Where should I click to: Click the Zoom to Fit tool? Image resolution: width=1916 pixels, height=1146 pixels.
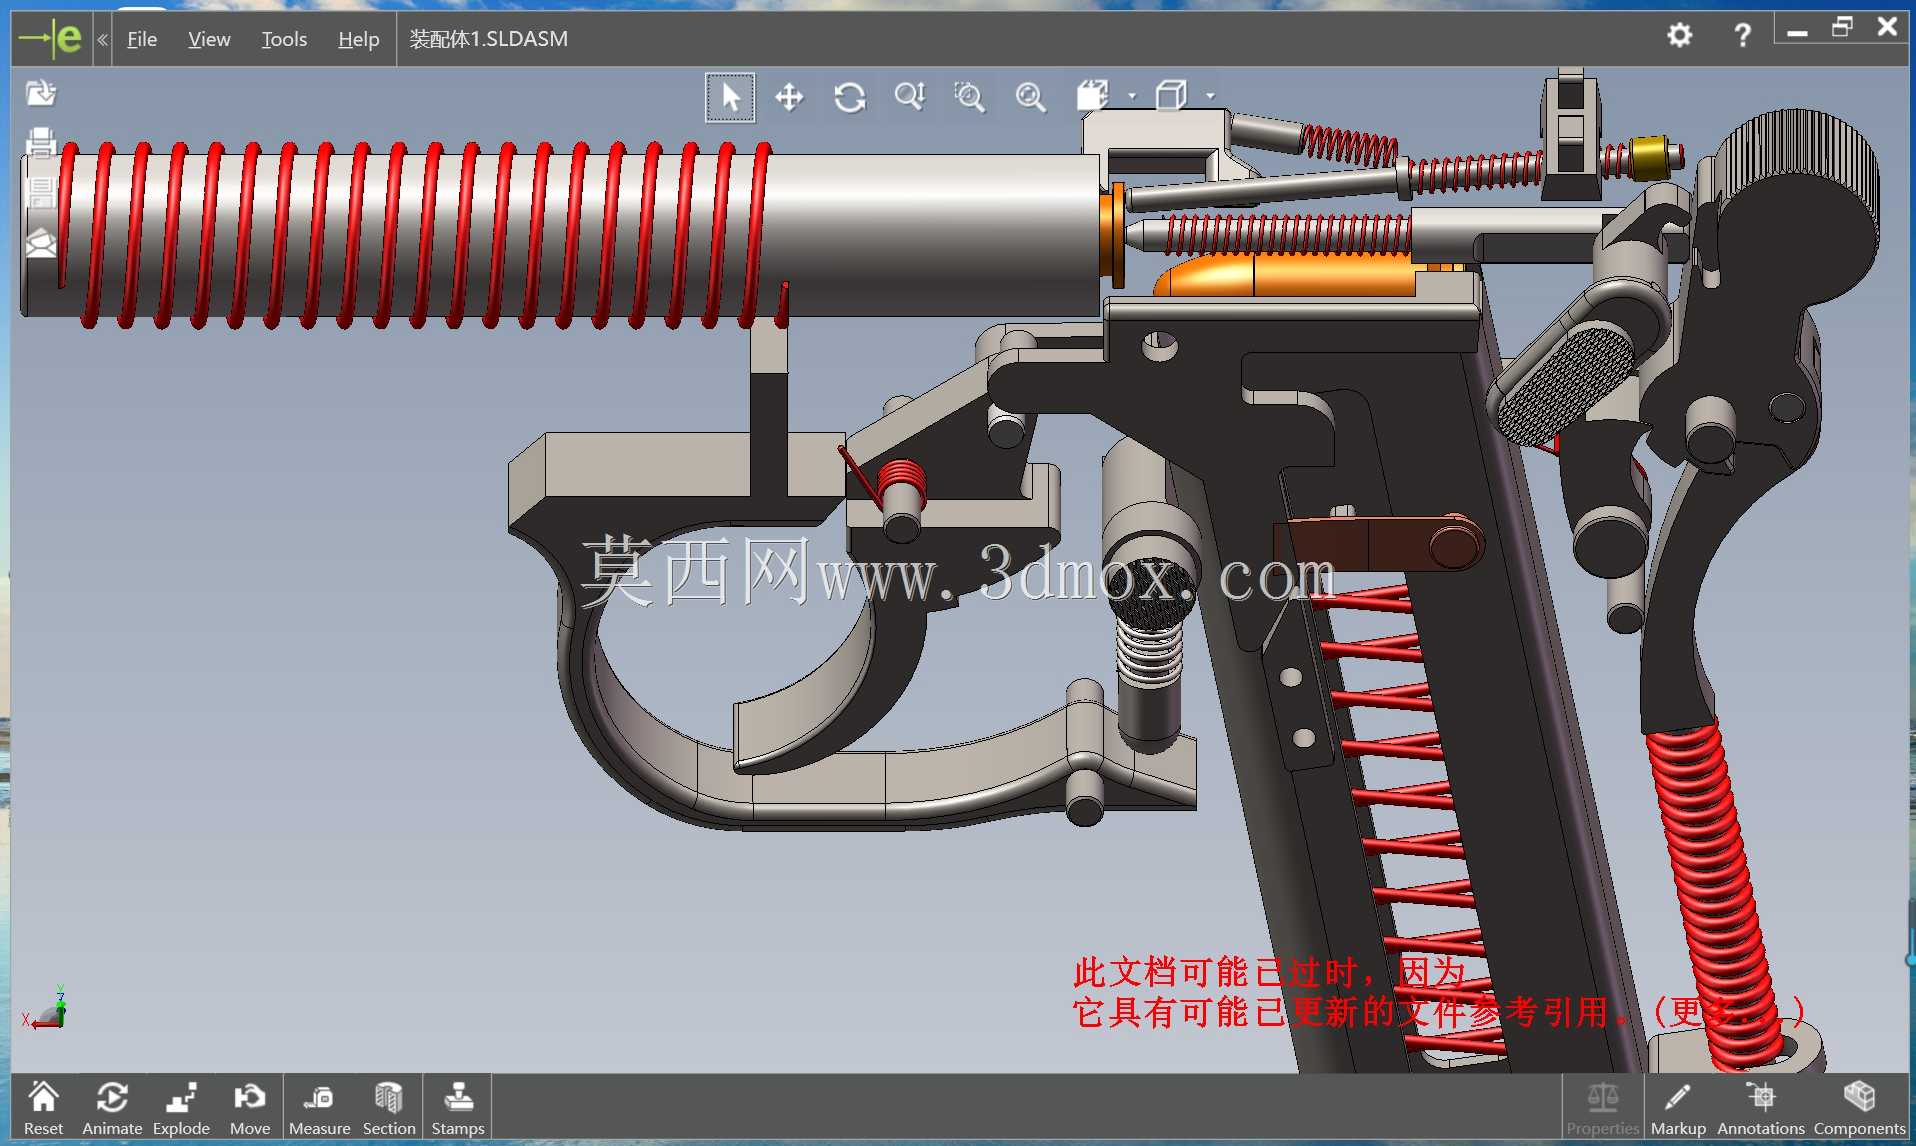pyautogui.click(x=1030, y=97)
